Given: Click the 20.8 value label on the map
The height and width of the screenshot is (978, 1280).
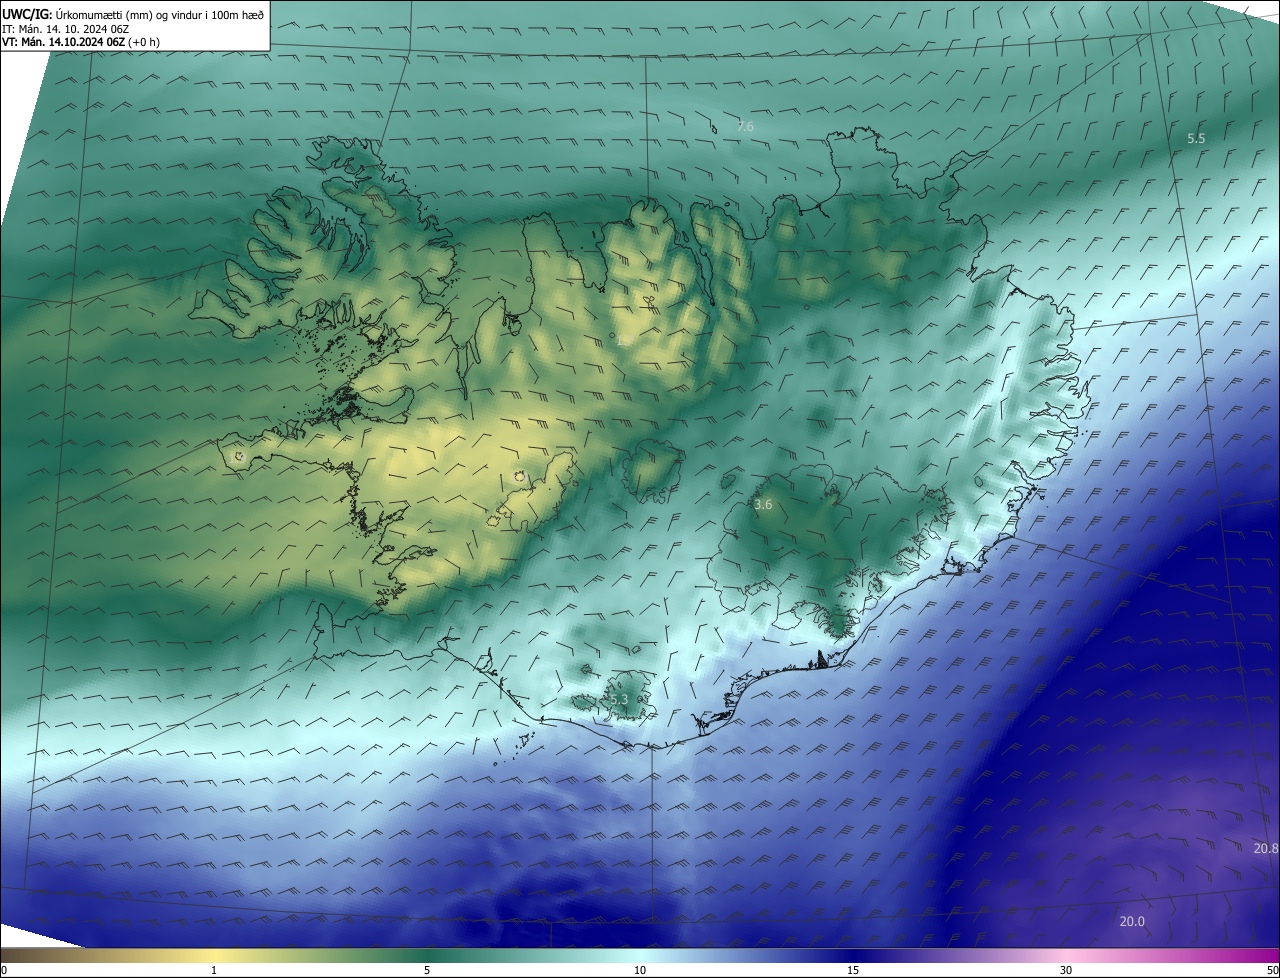Looking at the screenshot, I should click(x=1266, y=848).
